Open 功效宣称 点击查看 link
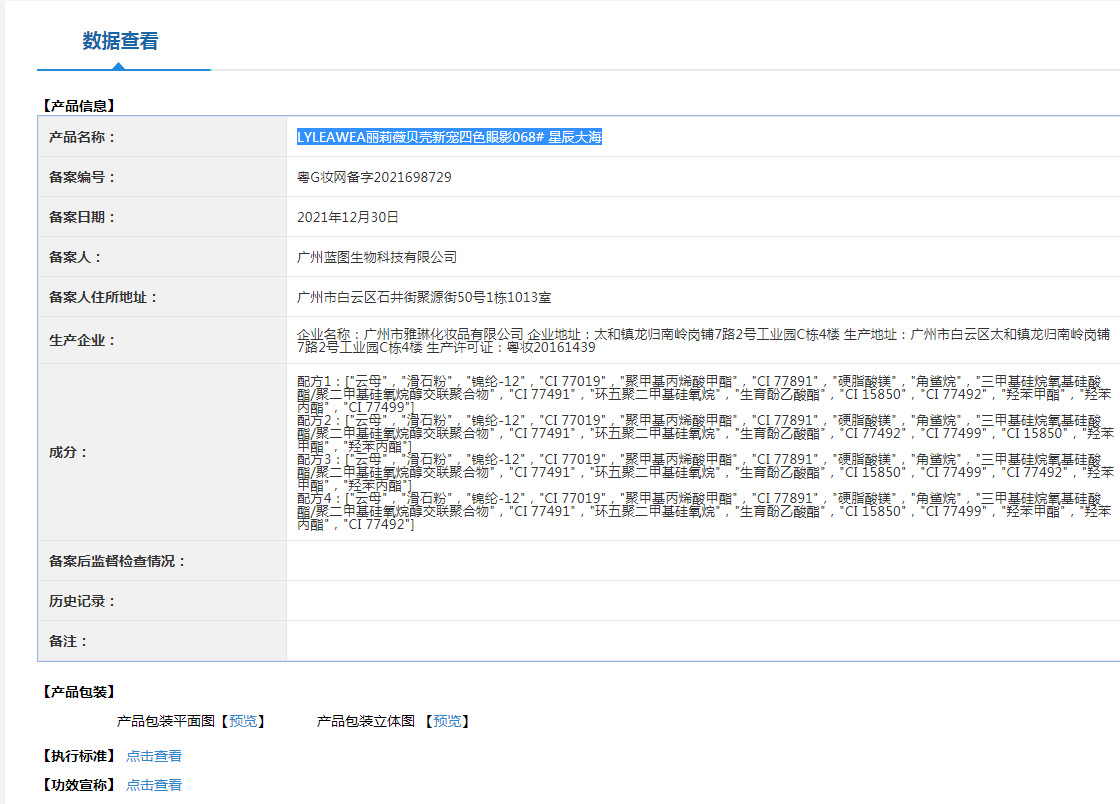This screenshot has width=1120, height=804. pos(154,785)
